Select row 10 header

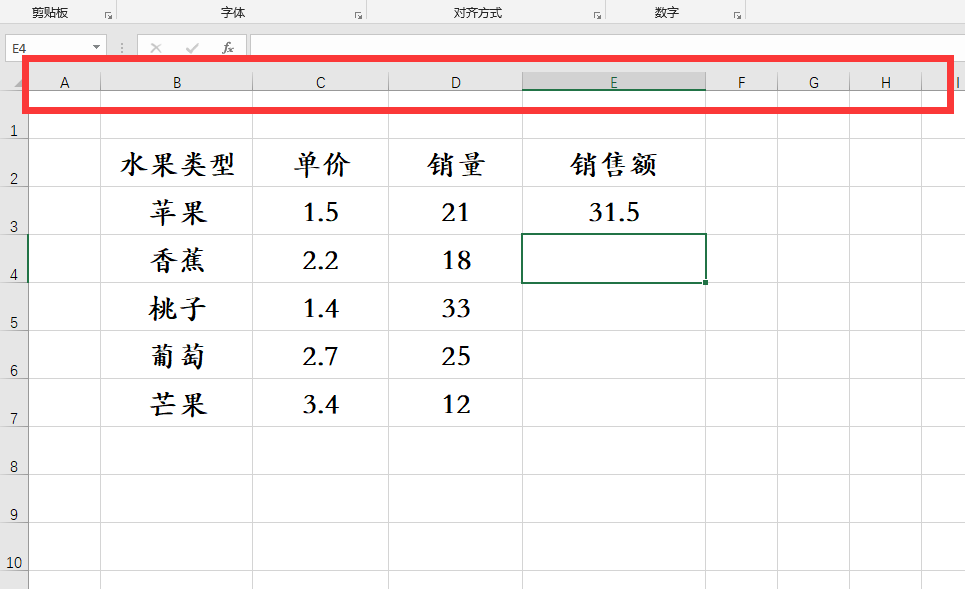click(14, 547)
